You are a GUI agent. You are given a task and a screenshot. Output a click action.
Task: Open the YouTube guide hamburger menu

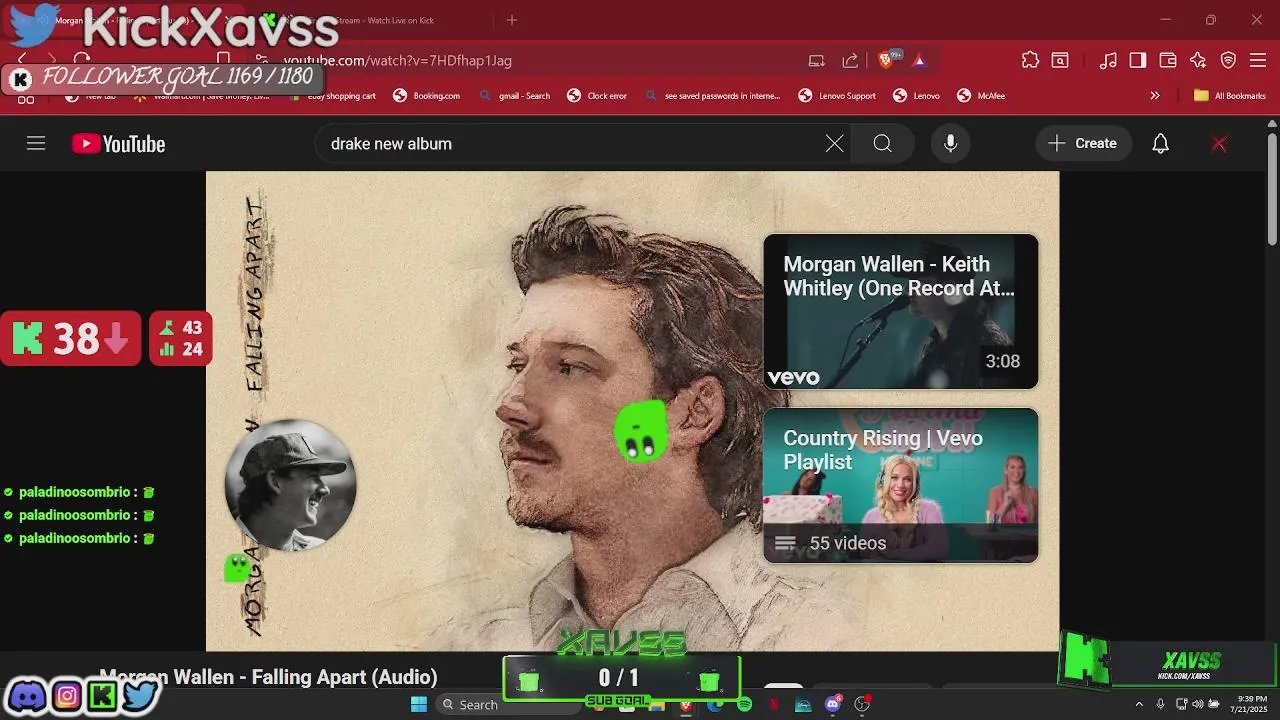point(36,144)
